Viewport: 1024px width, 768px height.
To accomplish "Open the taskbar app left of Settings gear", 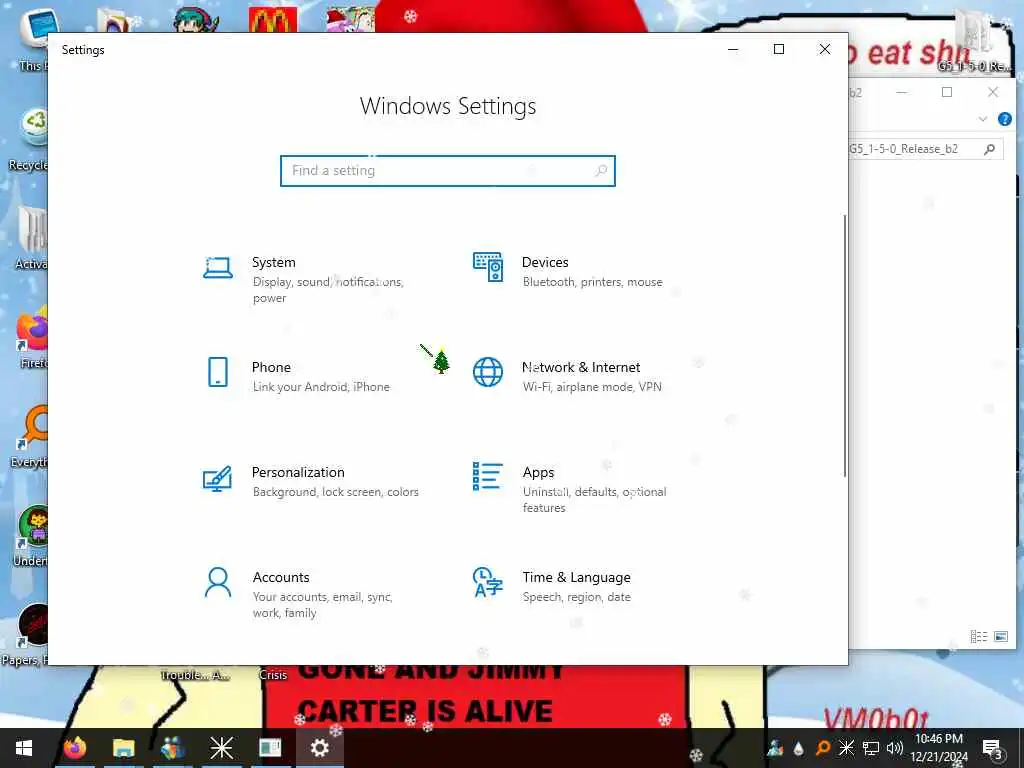I will tap(270, 748).
